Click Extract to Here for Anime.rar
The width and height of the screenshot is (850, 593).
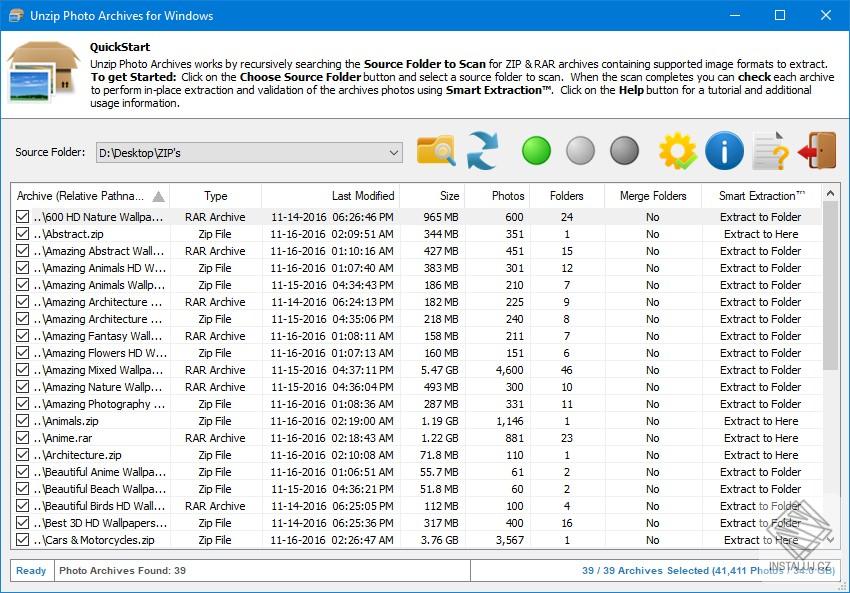pyautogui.click(x=761, y=438)
